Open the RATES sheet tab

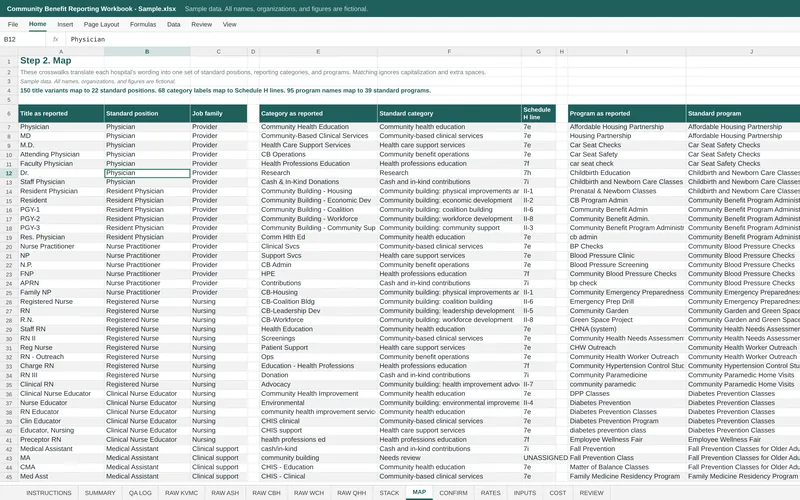[x=491, y=493]
